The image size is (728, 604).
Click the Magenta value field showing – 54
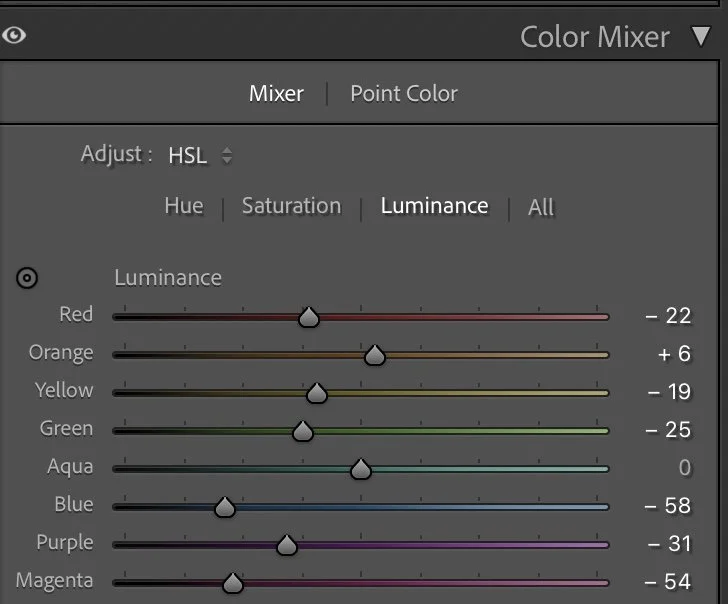[x=668, y=582]
